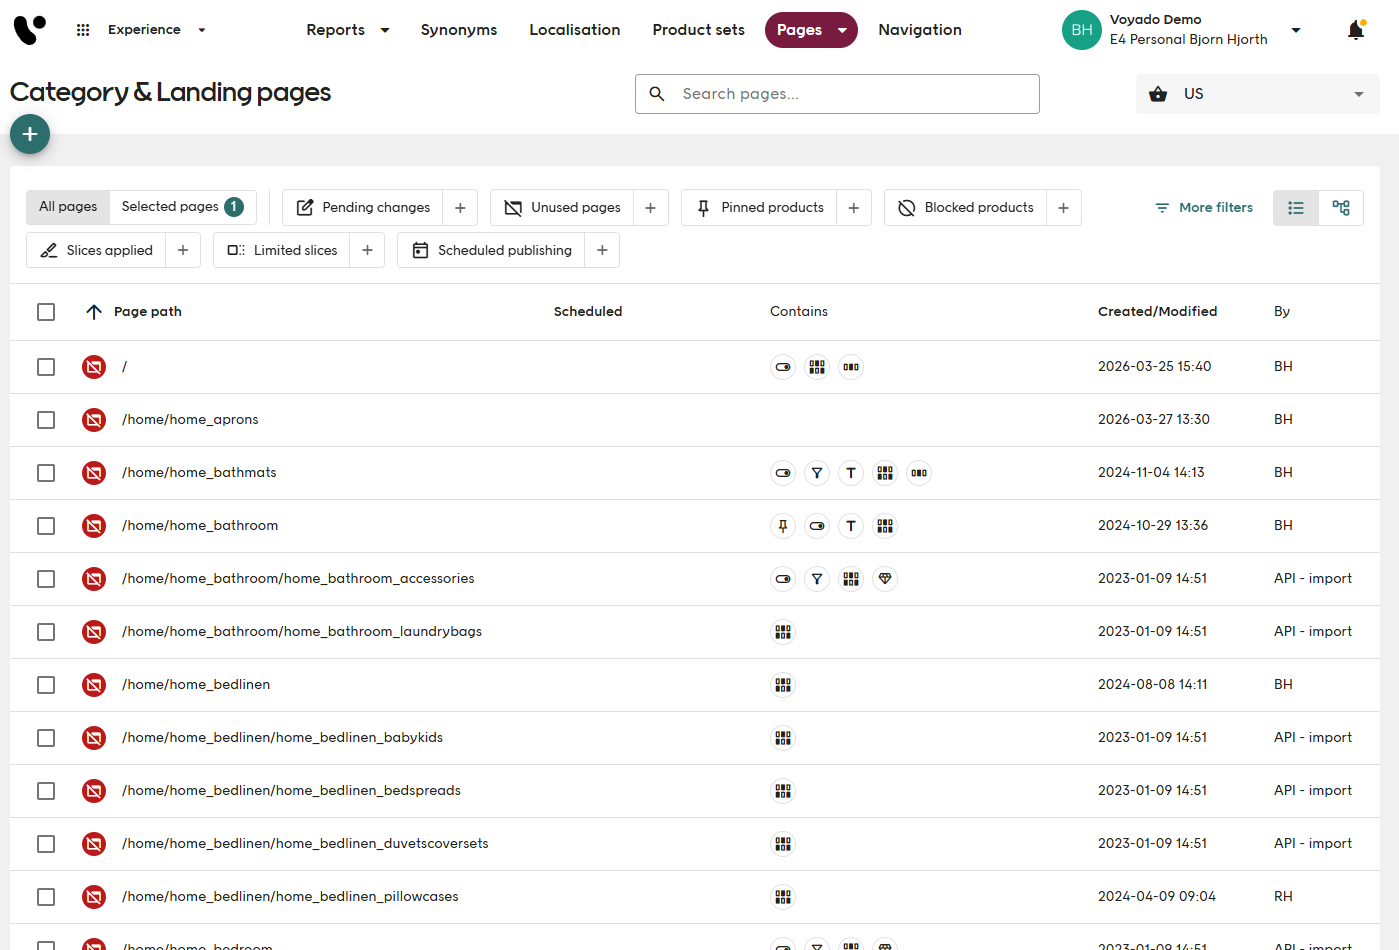Switch to tree hierarchy view icon

(1341, 208)
